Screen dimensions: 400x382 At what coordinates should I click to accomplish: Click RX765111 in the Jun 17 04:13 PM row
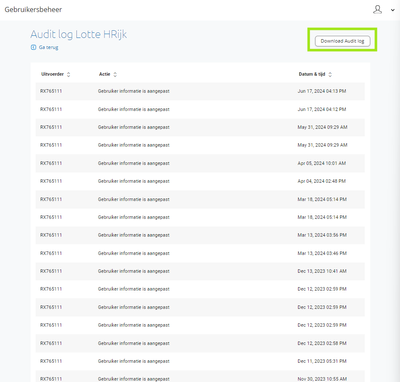click(51, 91)
